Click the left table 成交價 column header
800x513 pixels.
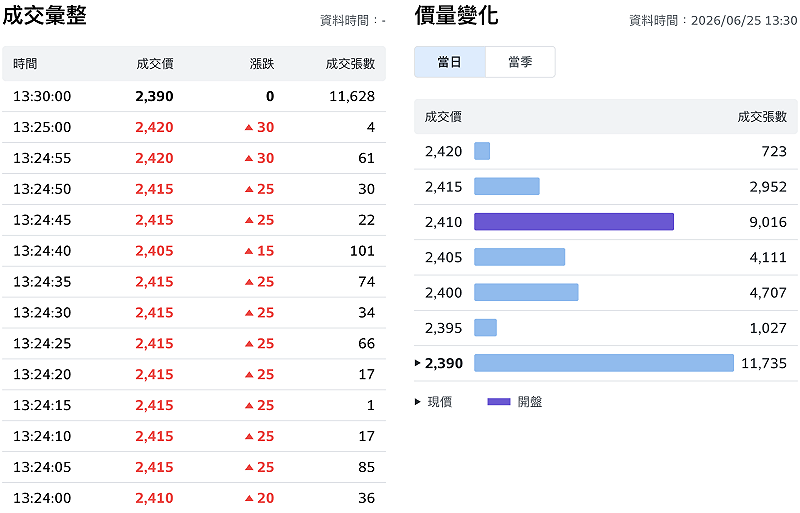155,64
